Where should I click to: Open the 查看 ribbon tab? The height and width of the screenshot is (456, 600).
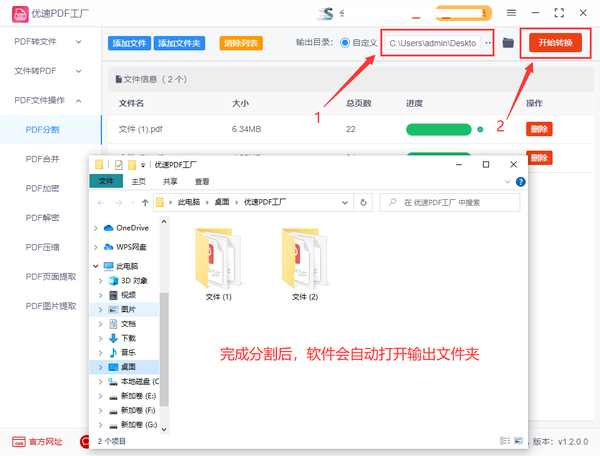(202, 181)
